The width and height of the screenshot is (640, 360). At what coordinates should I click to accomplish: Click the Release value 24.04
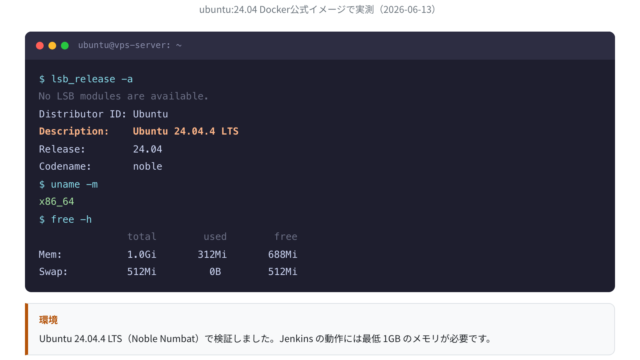(x=147, y=149)
